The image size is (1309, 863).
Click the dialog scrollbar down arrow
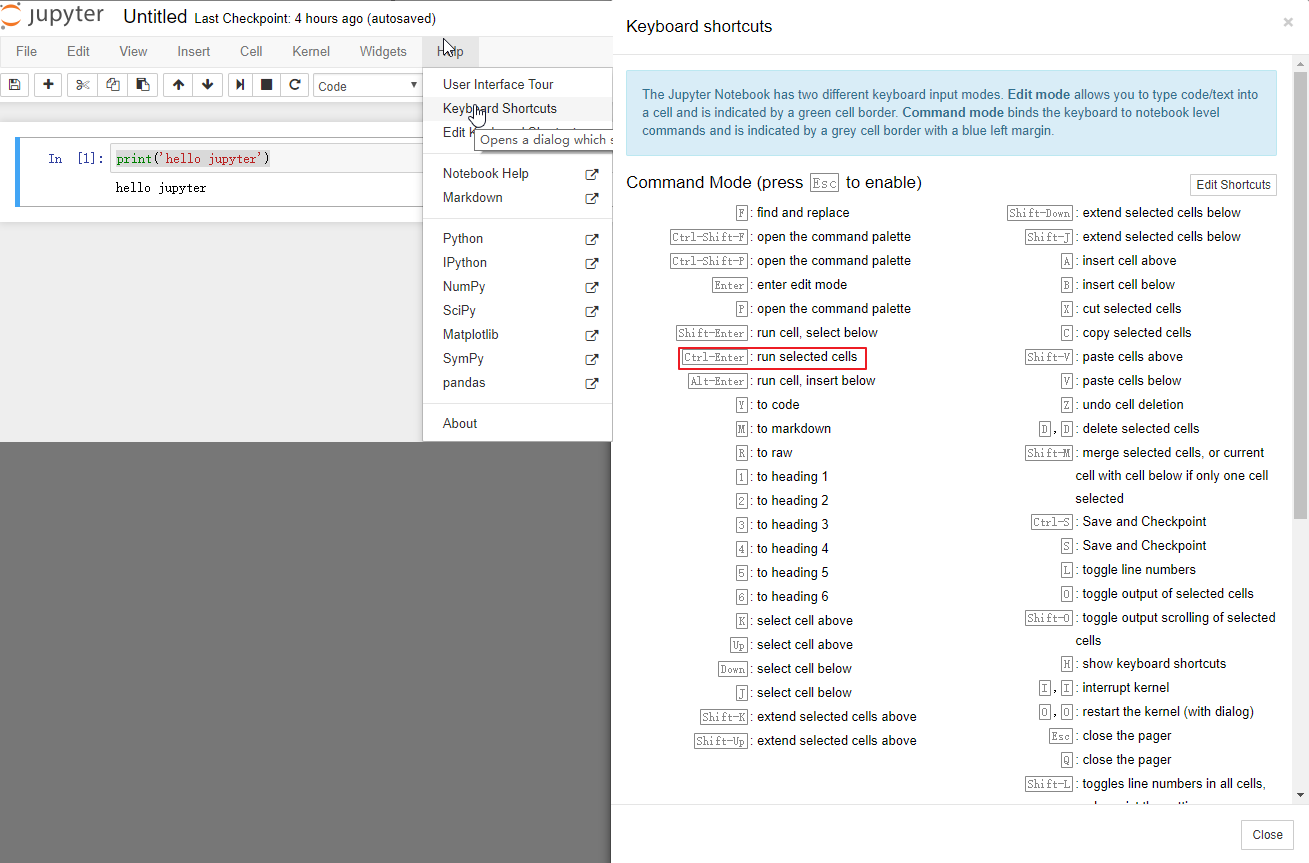point(1300,795)
